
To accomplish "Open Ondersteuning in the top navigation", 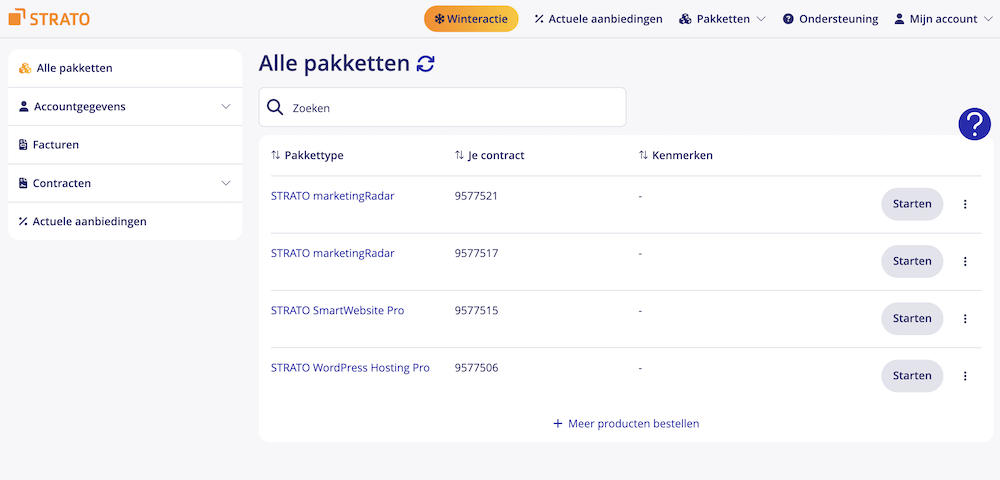I will tap(830, 19).
